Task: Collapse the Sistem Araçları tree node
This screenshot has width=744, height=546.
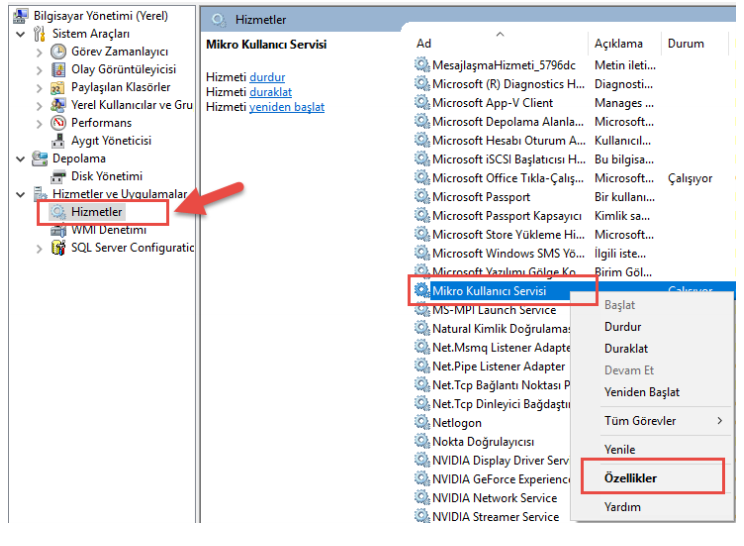Action: tap(21, 34)
